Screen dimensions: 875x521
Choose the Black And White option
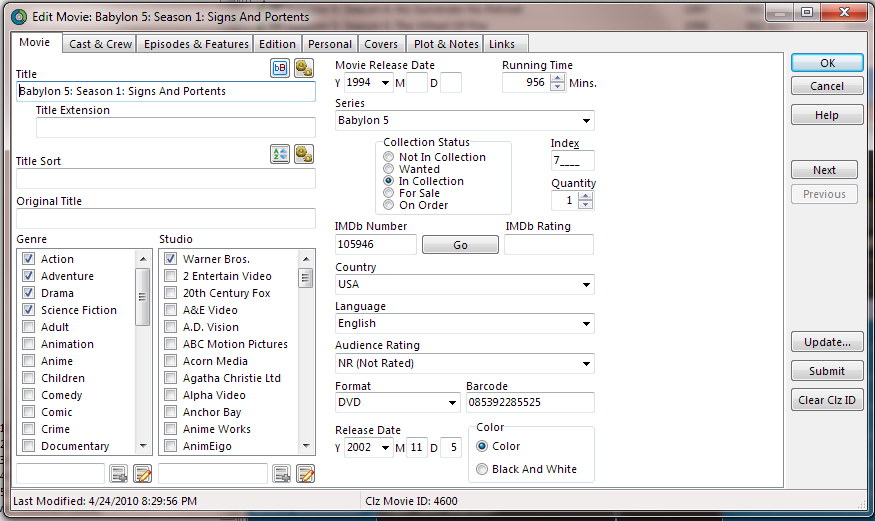(482, 469)
